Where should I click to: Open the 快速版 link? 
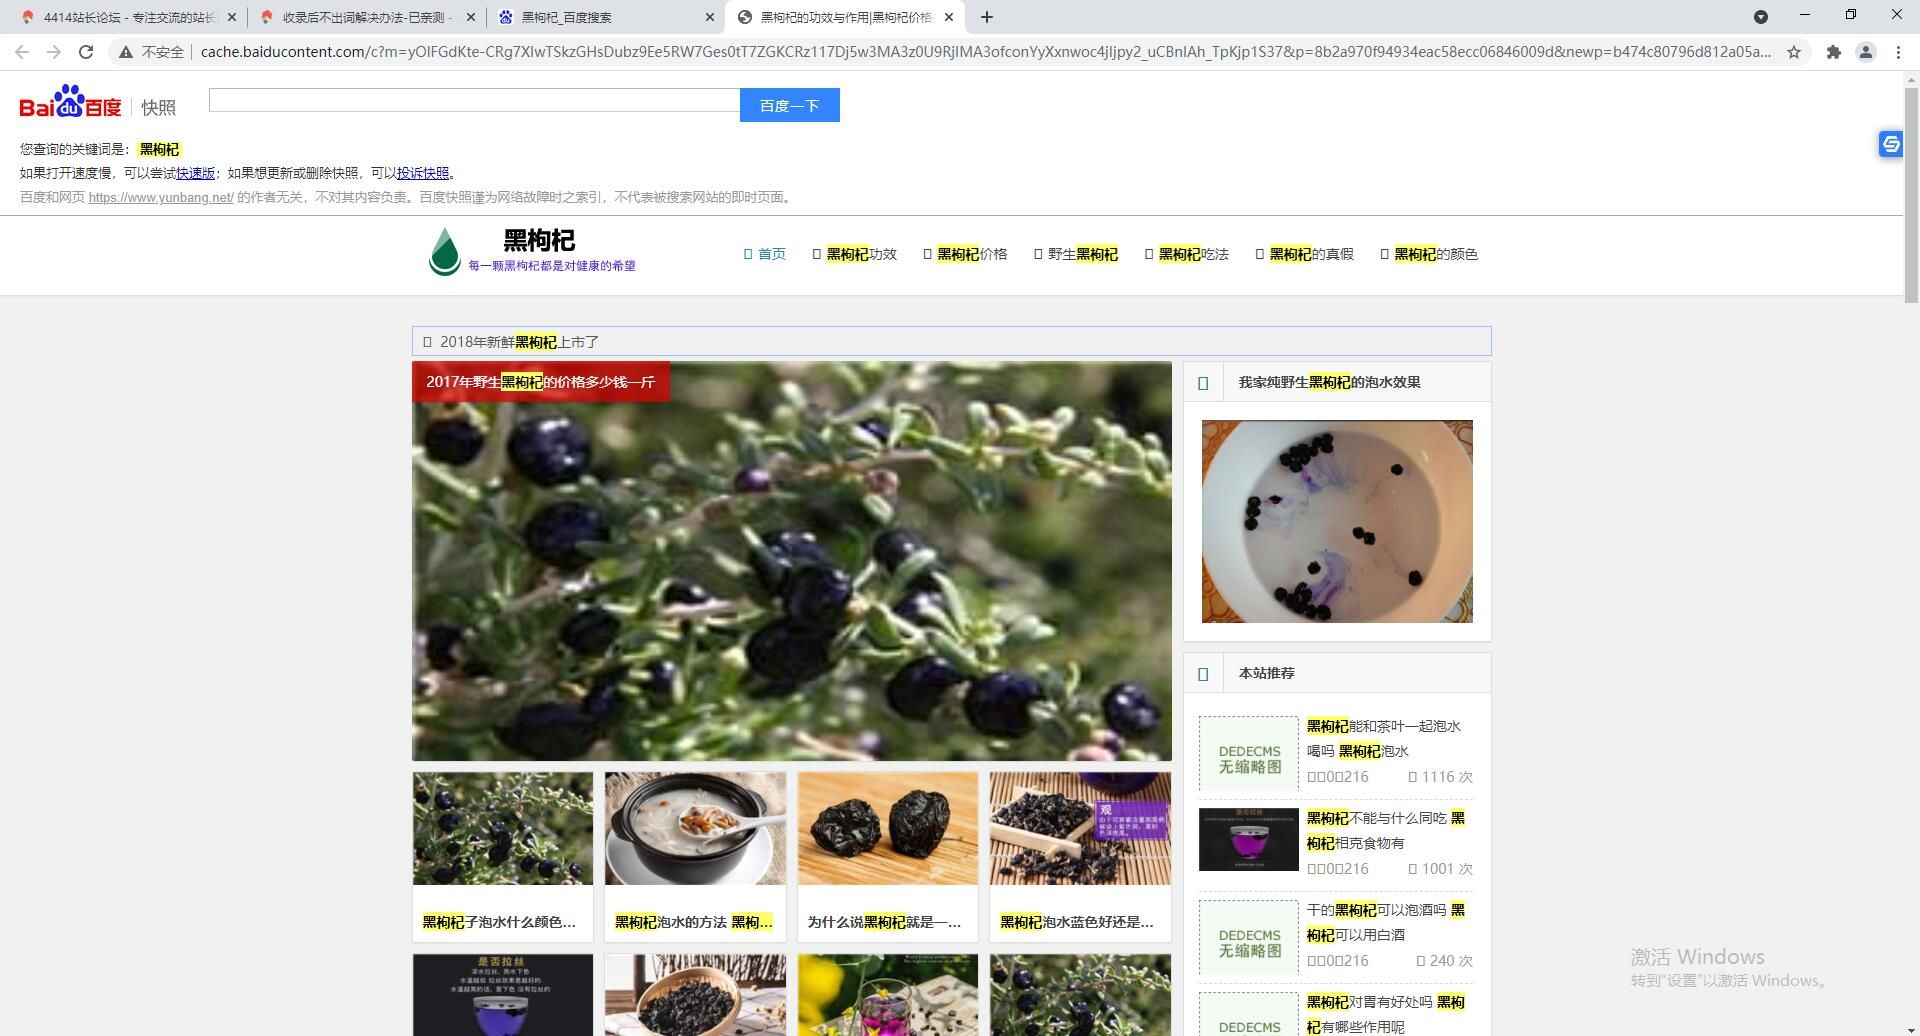[196, 173]
